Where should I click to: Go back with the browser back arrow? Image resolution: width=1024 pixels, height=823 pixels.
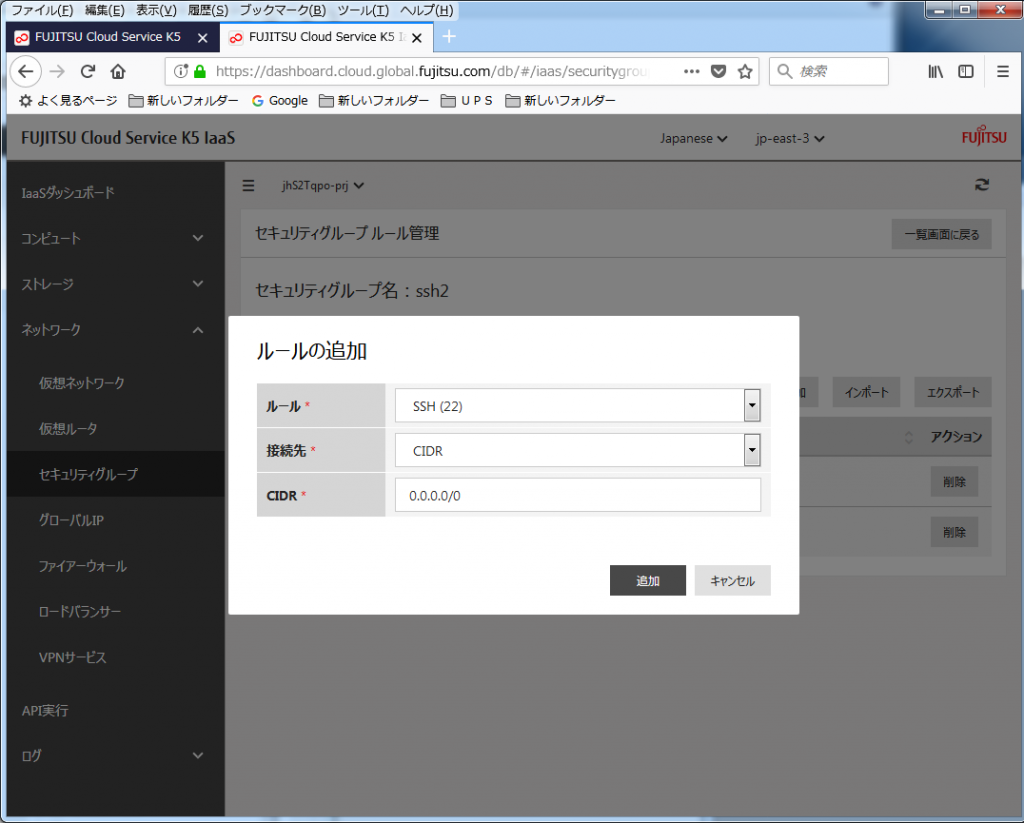[x=25, y=71]
